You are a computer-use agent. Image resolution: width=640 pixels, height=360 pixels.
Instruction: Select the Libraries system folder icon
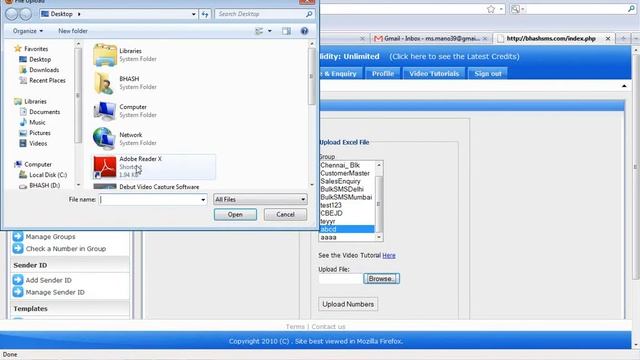point(105,55)
